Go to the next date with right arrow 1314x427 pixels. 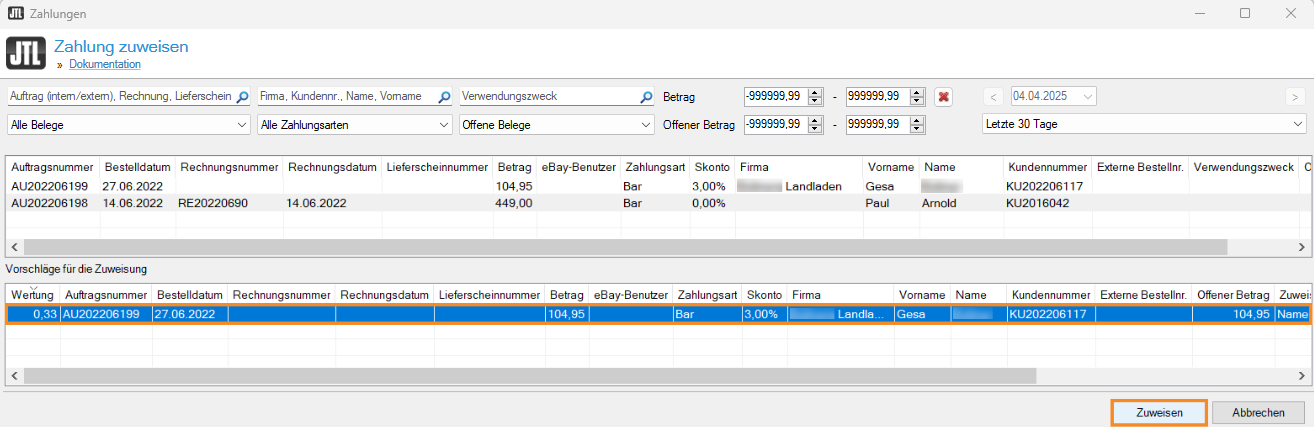tap(1295, 97)
